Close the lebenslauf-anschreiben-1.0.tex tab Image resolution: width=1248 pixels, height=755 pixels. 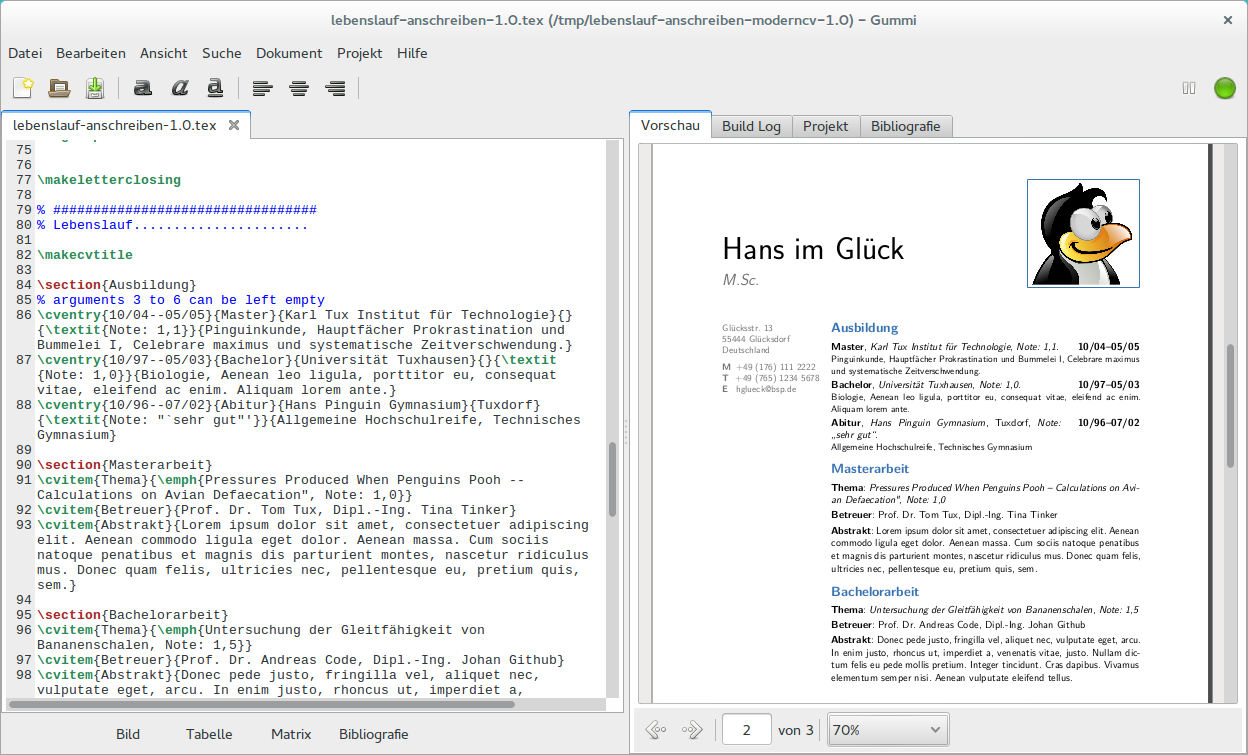[234, 125]
